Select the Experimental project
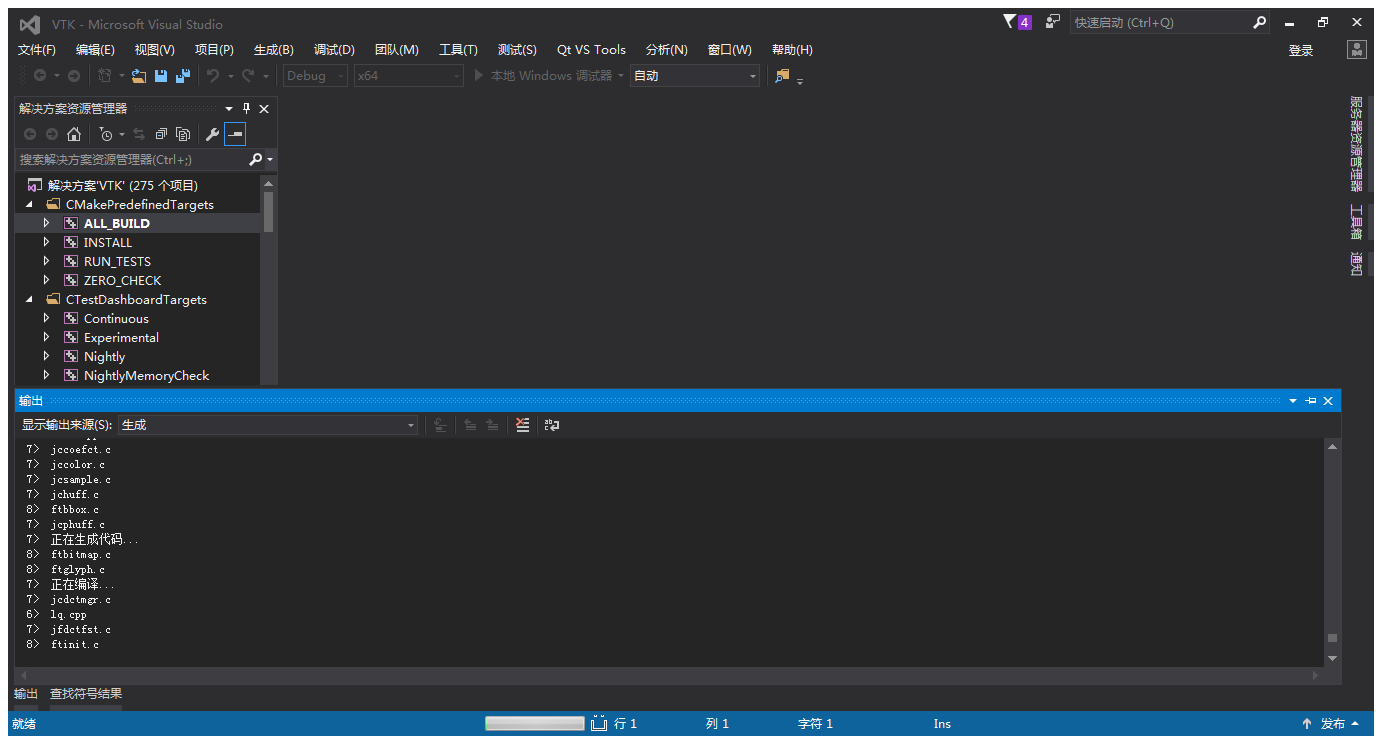The image size is (1382, 744). pos(121,337)
